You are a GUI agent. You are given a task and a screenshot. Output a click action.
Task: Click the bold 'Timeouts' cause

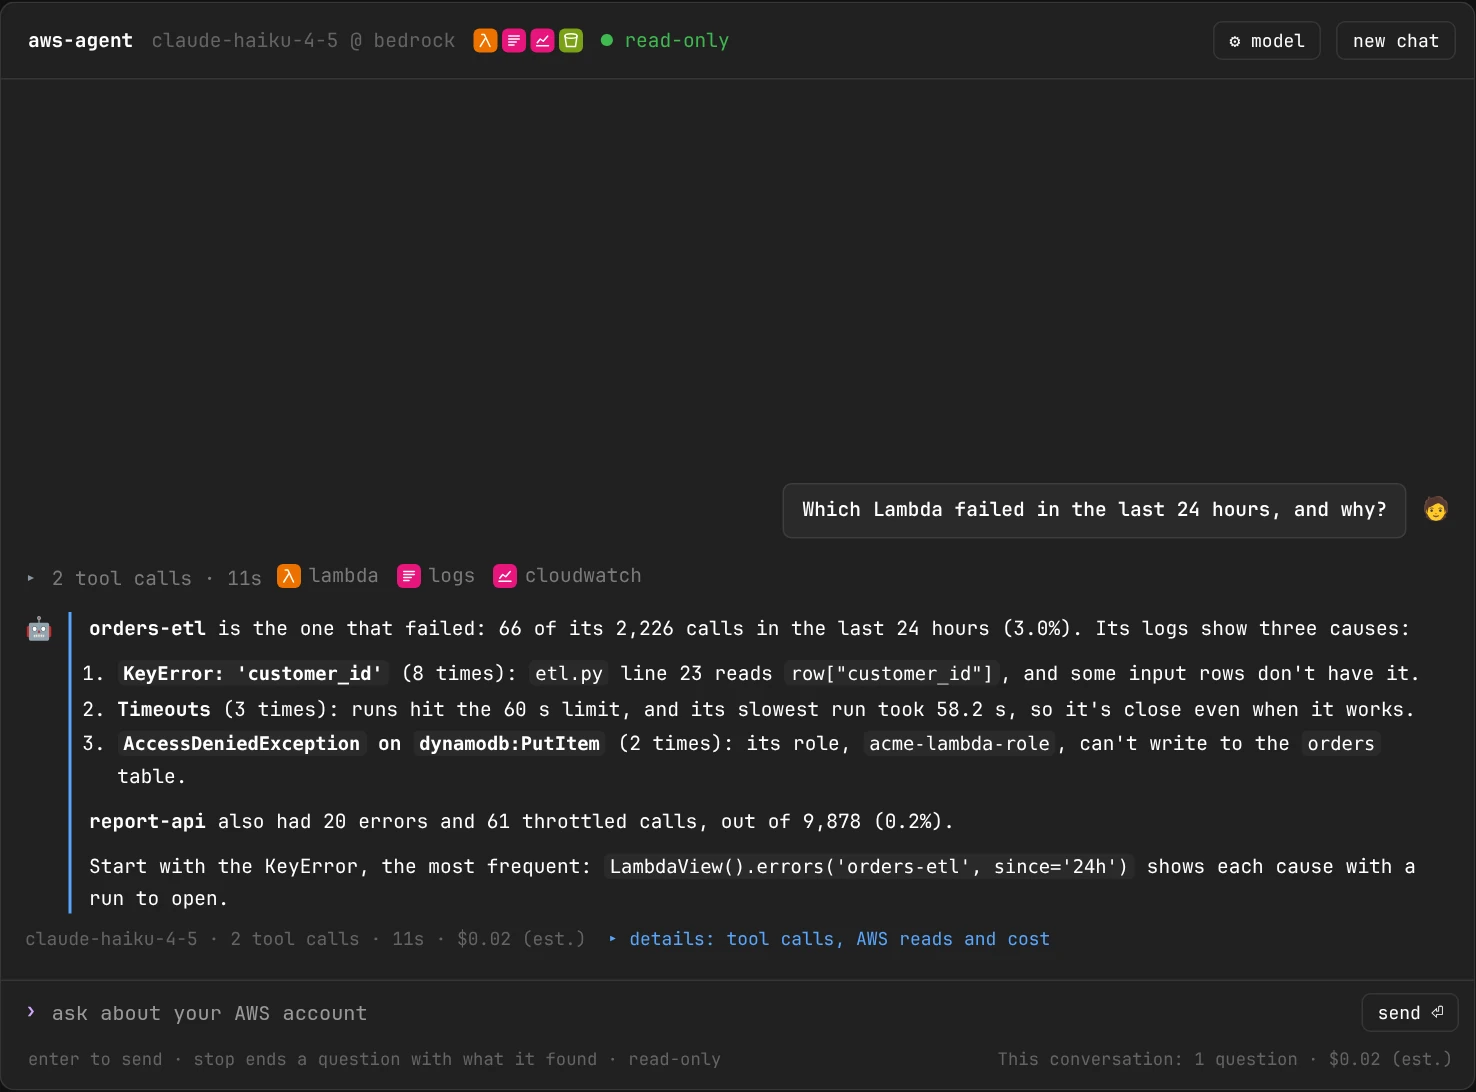pos(164,710)
